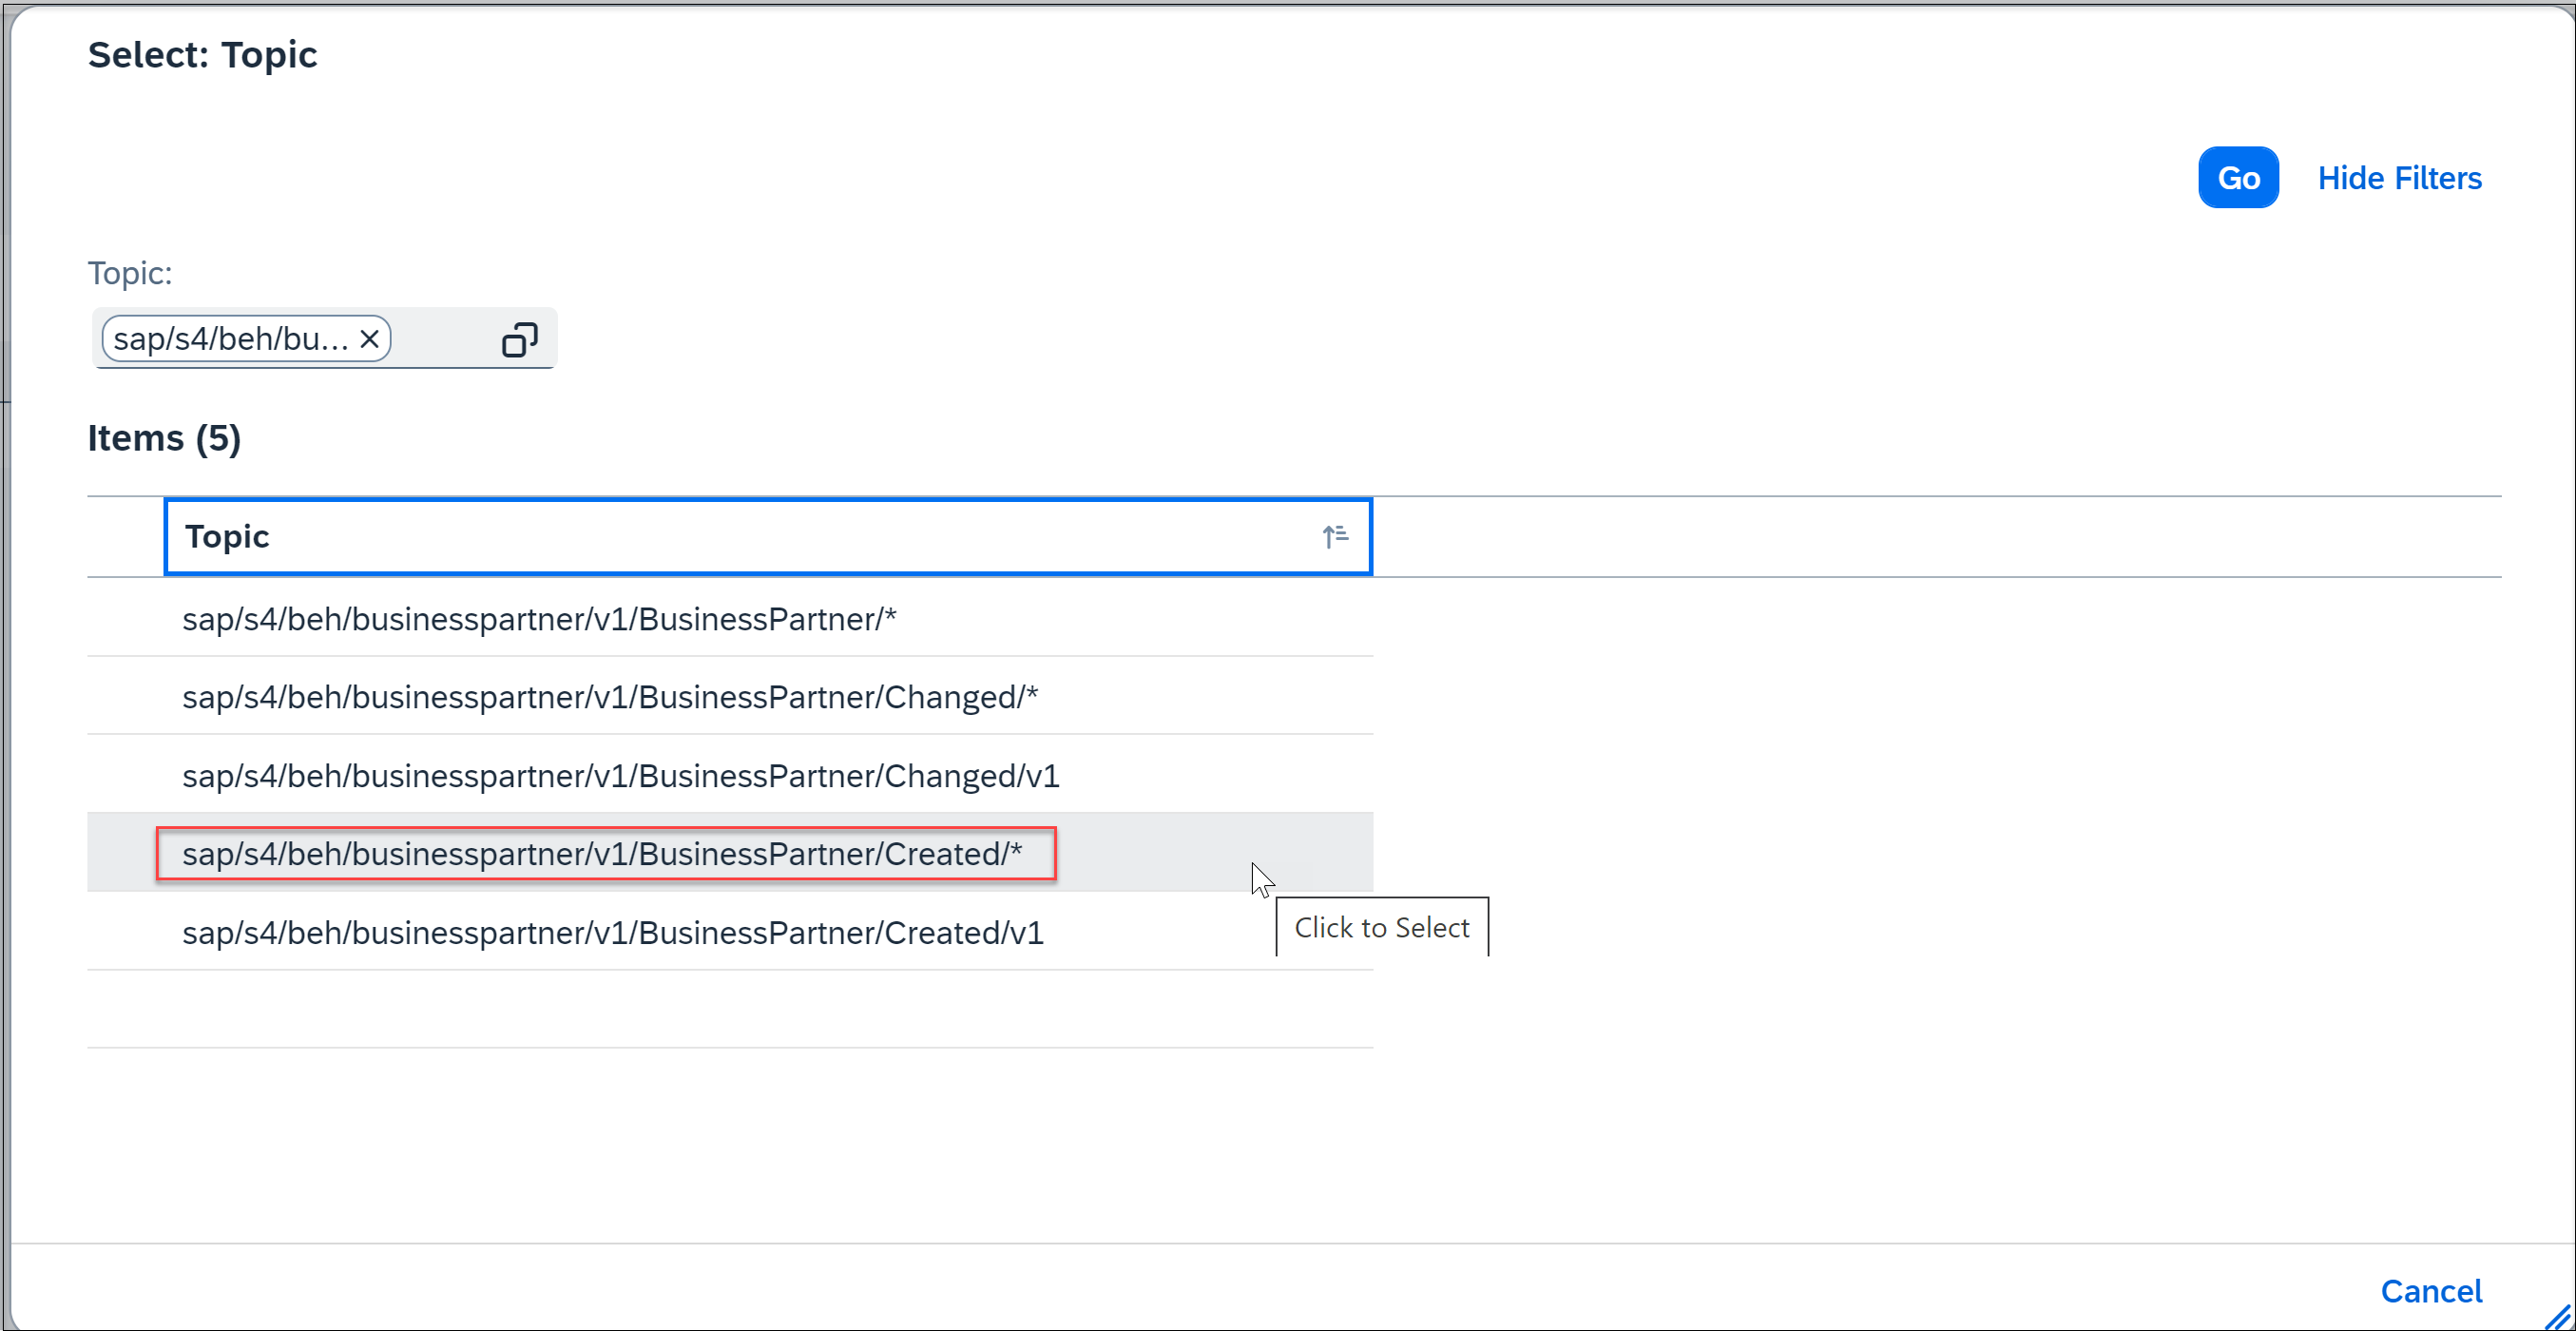The image size is (2576, 1331).
Task: Open the Topic value help icon
Action: [520, 339]
